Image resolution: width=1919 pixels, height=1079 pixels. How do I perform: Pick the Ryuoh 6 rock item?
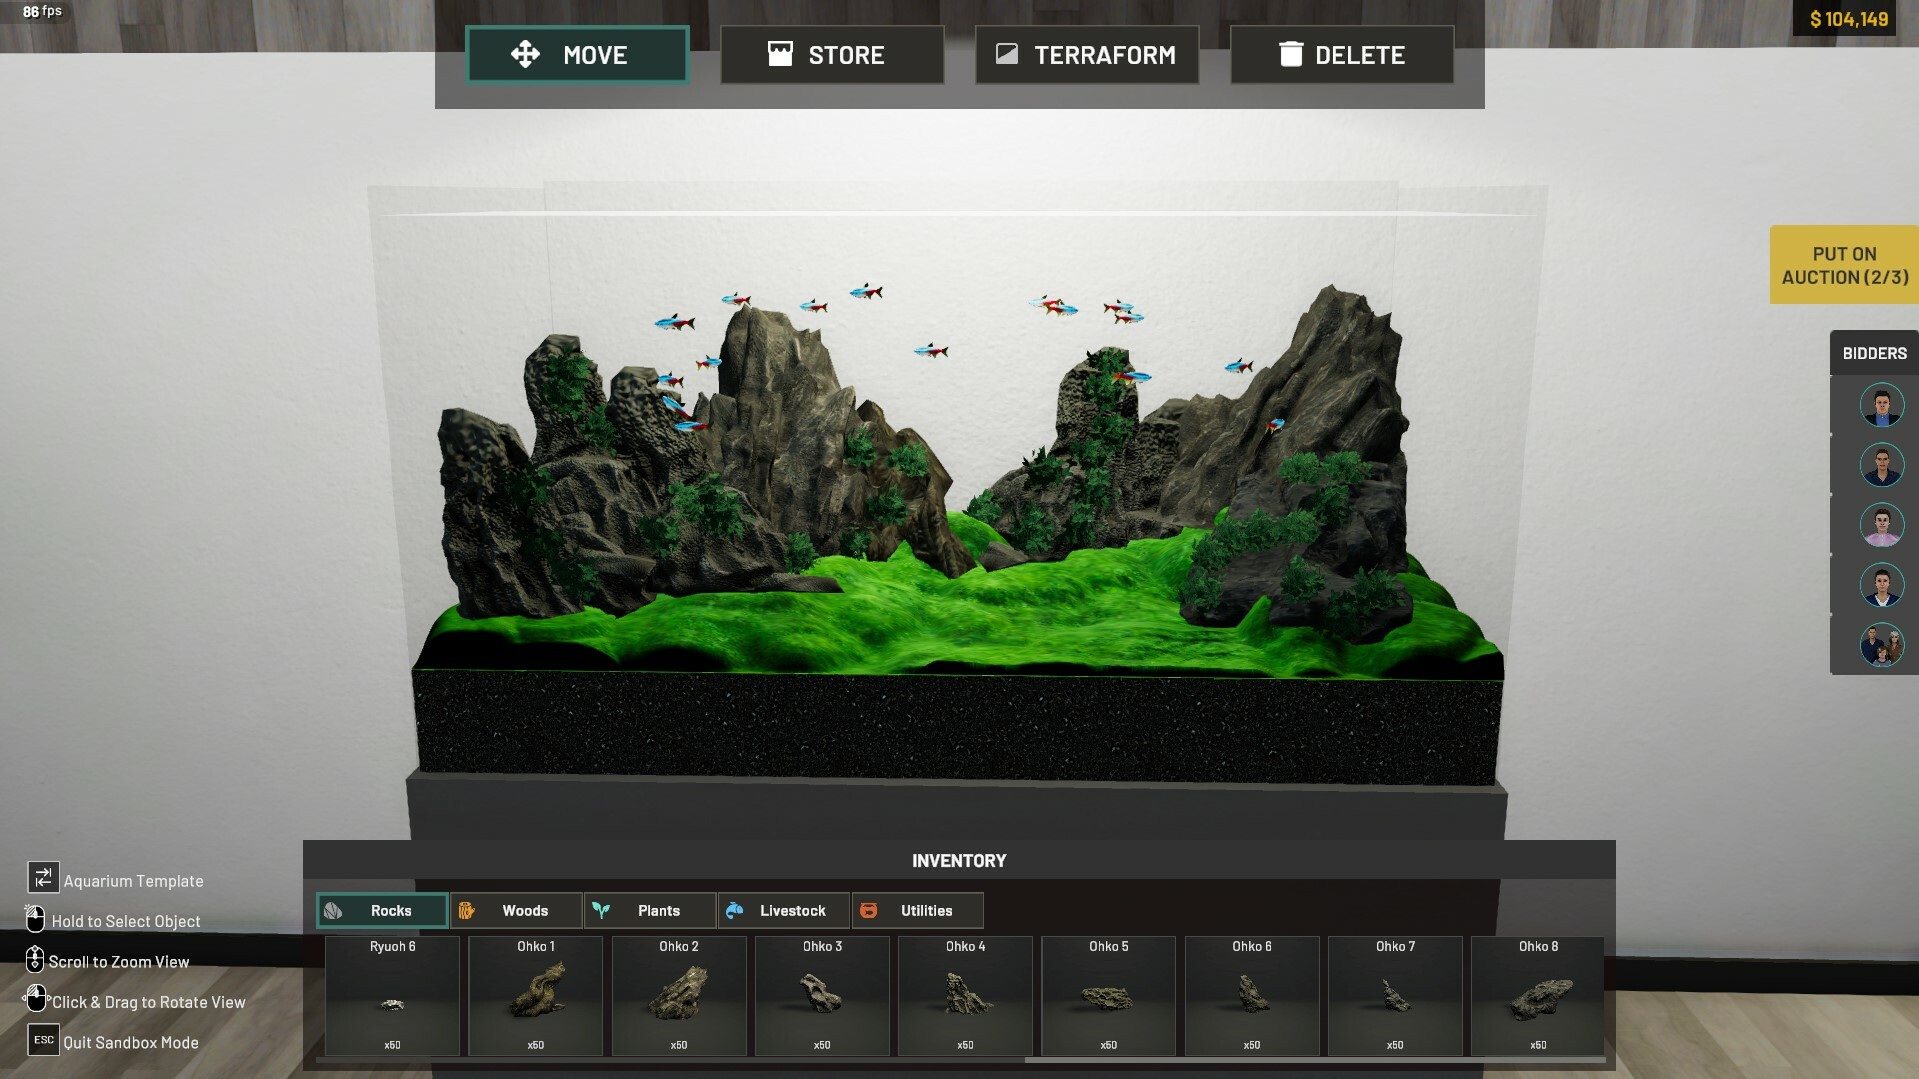pos(392,995)
